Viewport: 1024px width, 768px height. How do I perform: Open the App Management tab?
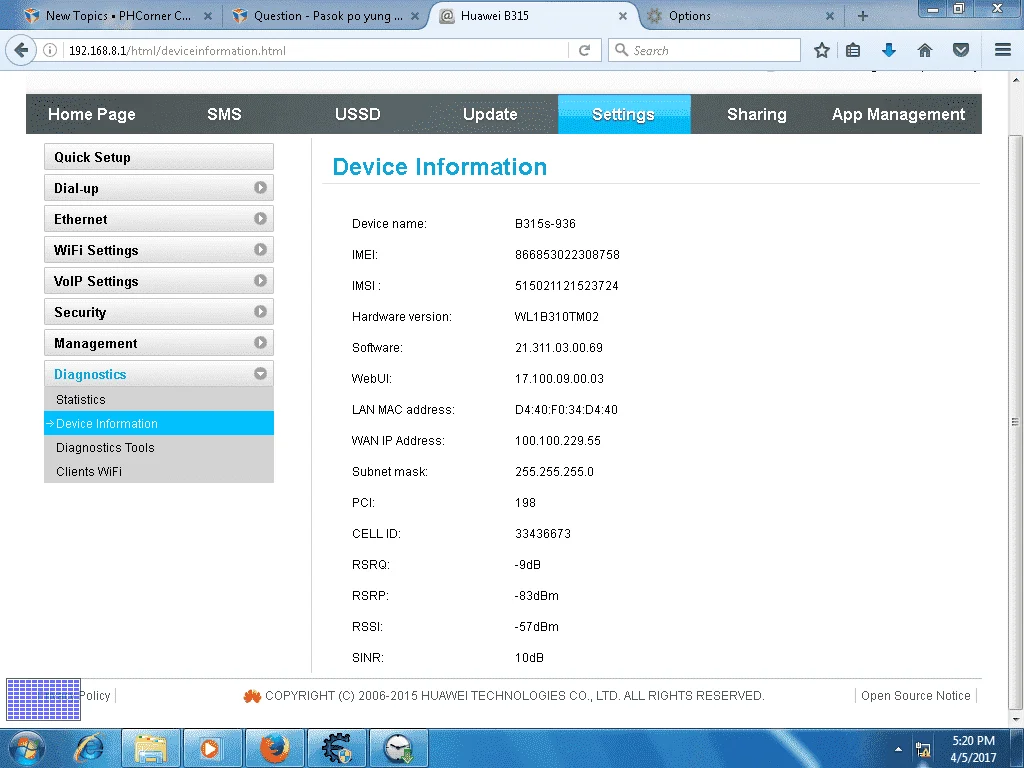tap(898, 114)
